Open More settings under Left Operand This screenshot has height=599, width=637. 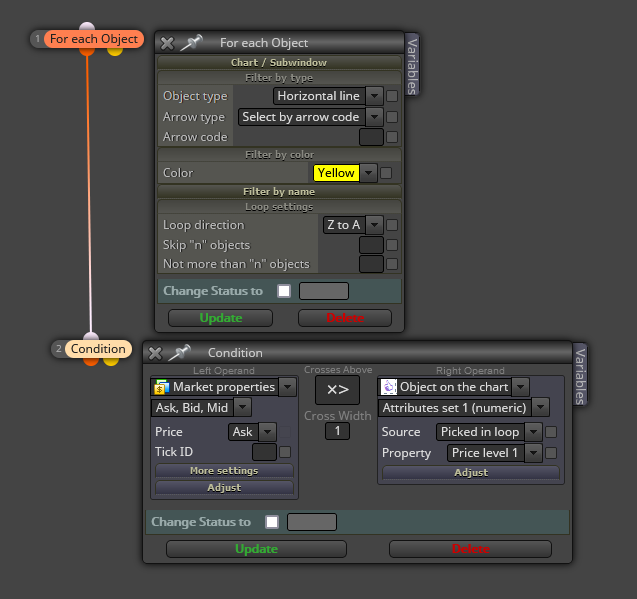pos(224,471)
